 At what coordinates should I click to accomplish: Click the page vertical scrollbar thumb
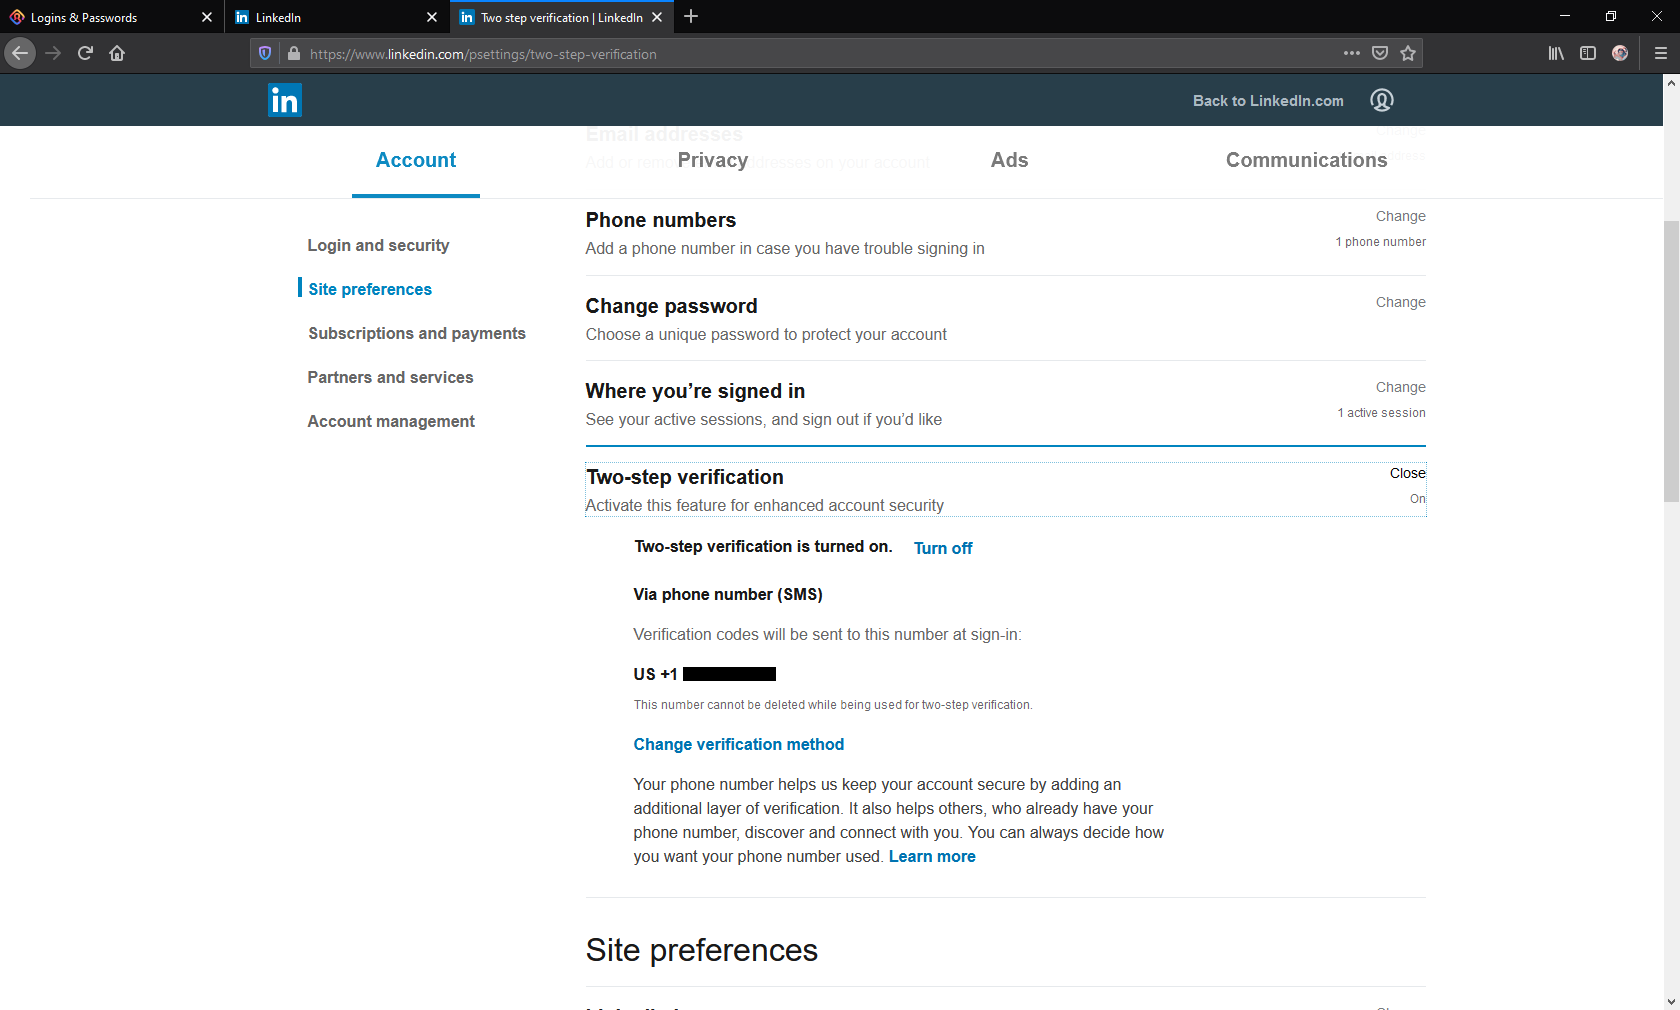click(x=1671, y=361)
